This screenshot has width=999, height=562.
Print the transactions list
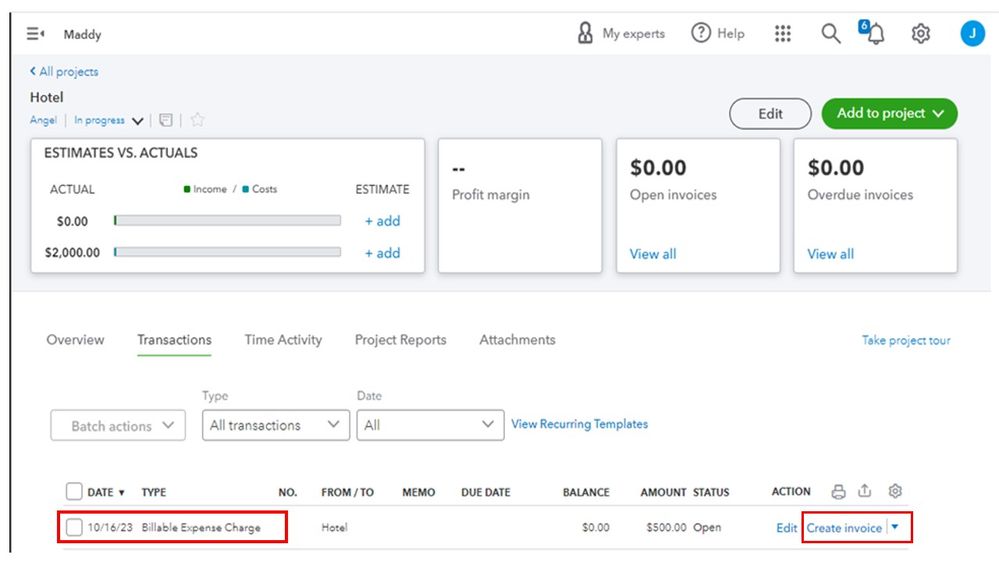point(839,491)
